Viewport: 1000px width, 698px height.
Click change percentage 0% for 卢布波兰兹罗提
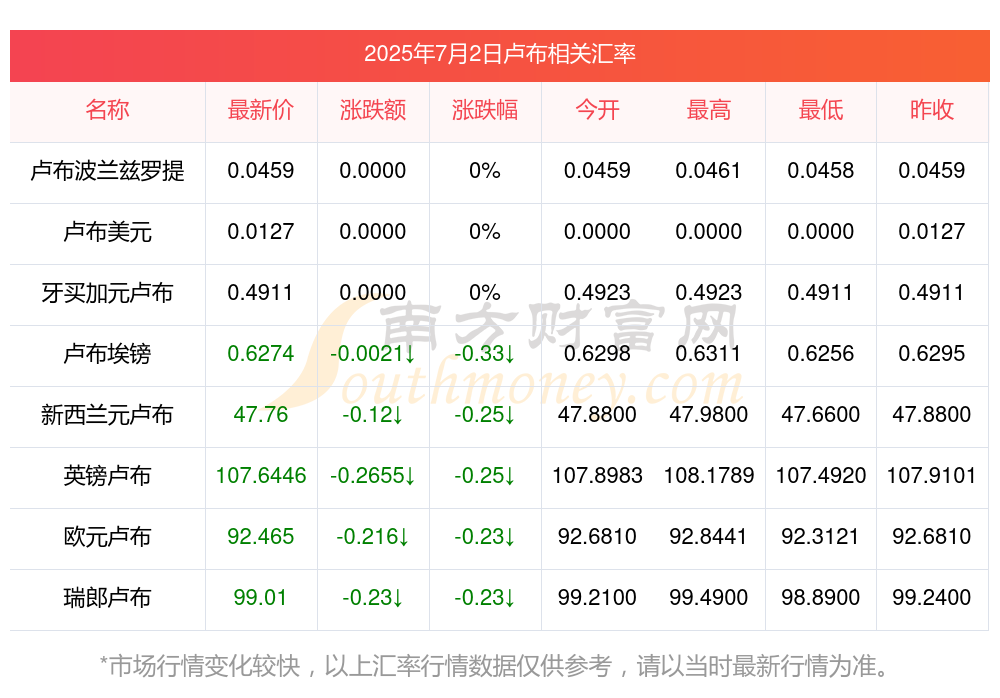485,171
